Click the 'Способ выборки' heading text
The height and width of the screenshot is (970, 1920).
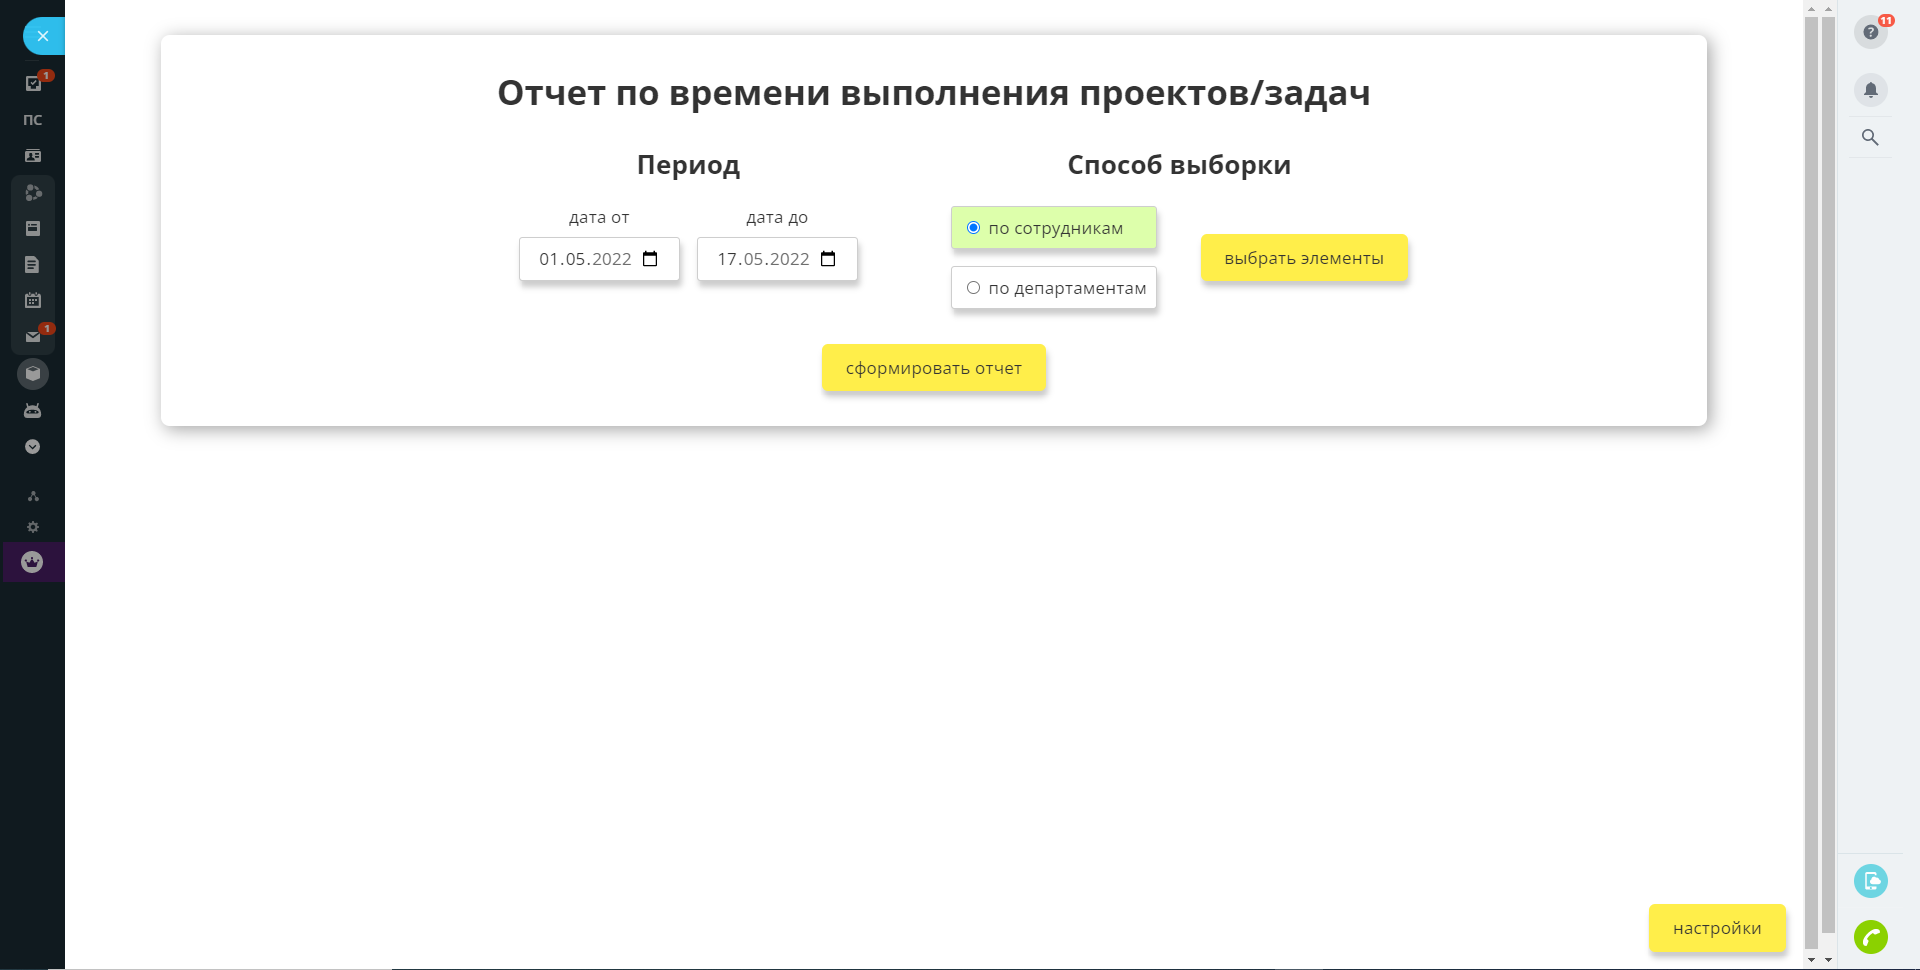(1179, 165)
